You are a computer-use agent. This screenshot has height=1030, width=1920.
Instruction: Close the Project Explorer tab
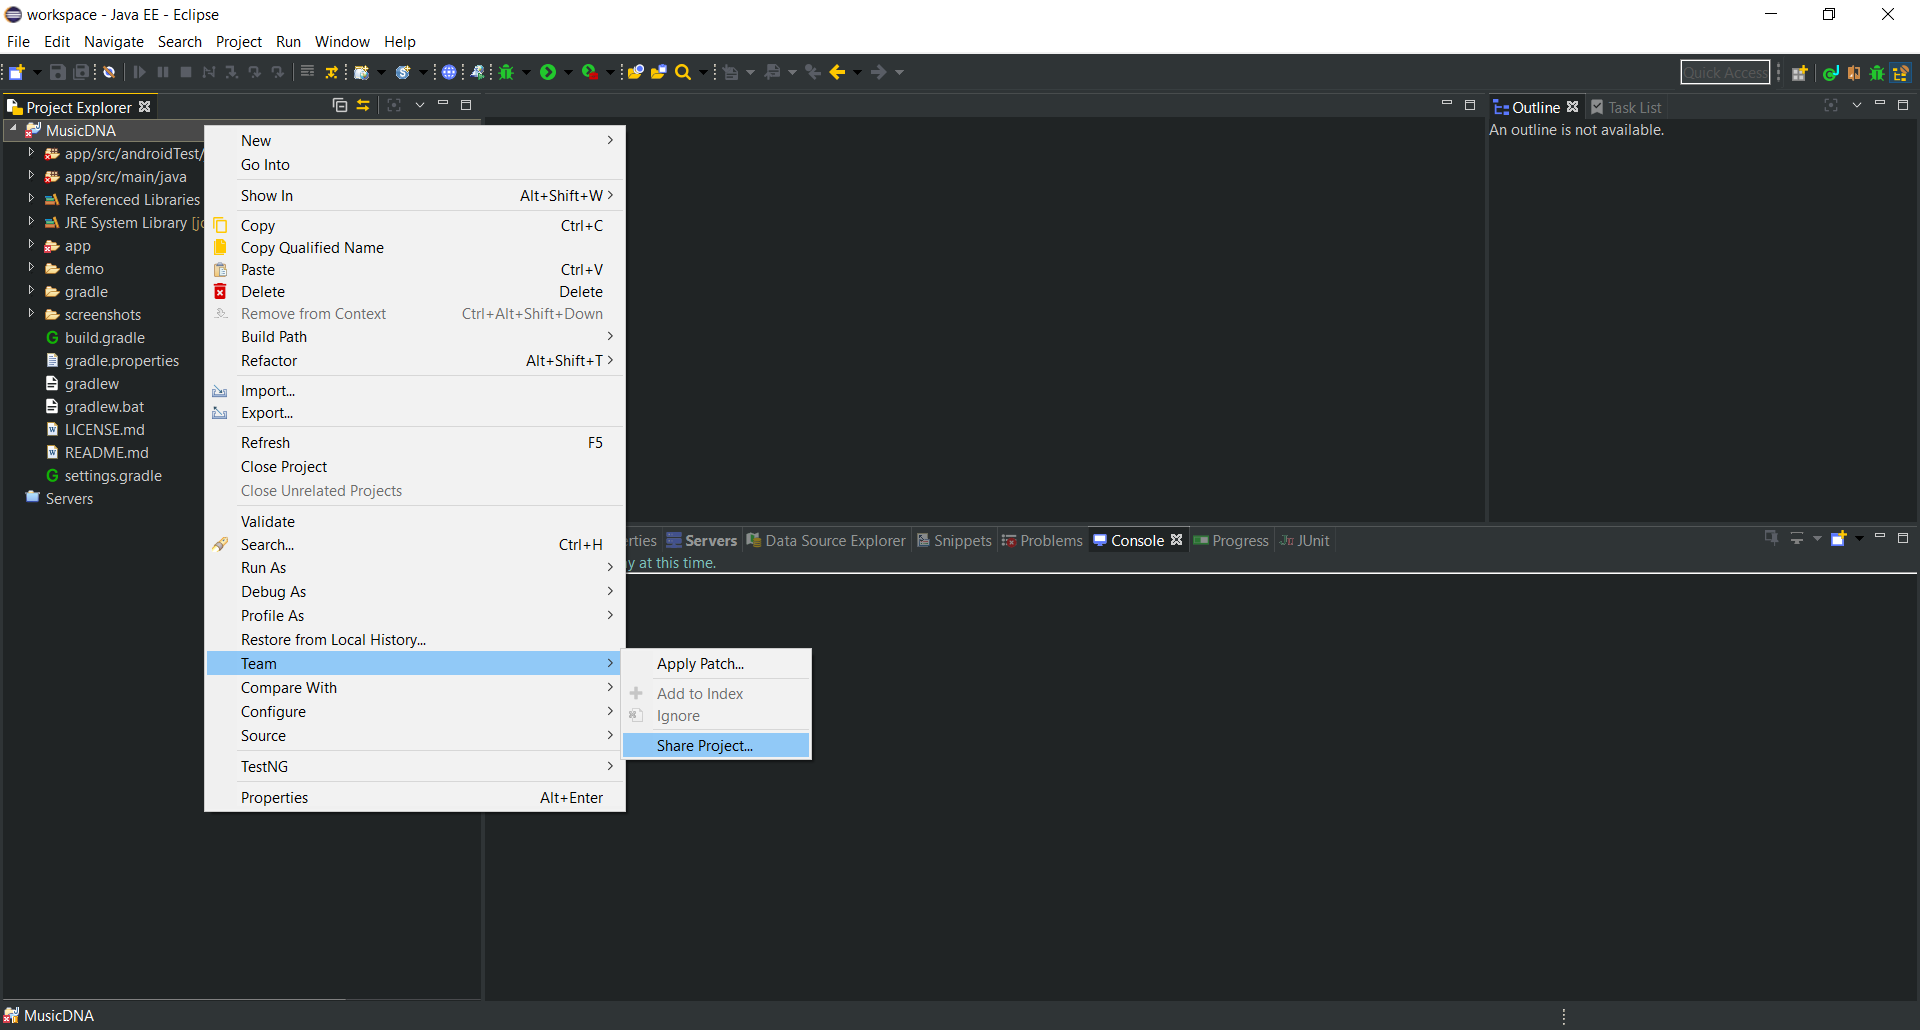coord(145,106)
